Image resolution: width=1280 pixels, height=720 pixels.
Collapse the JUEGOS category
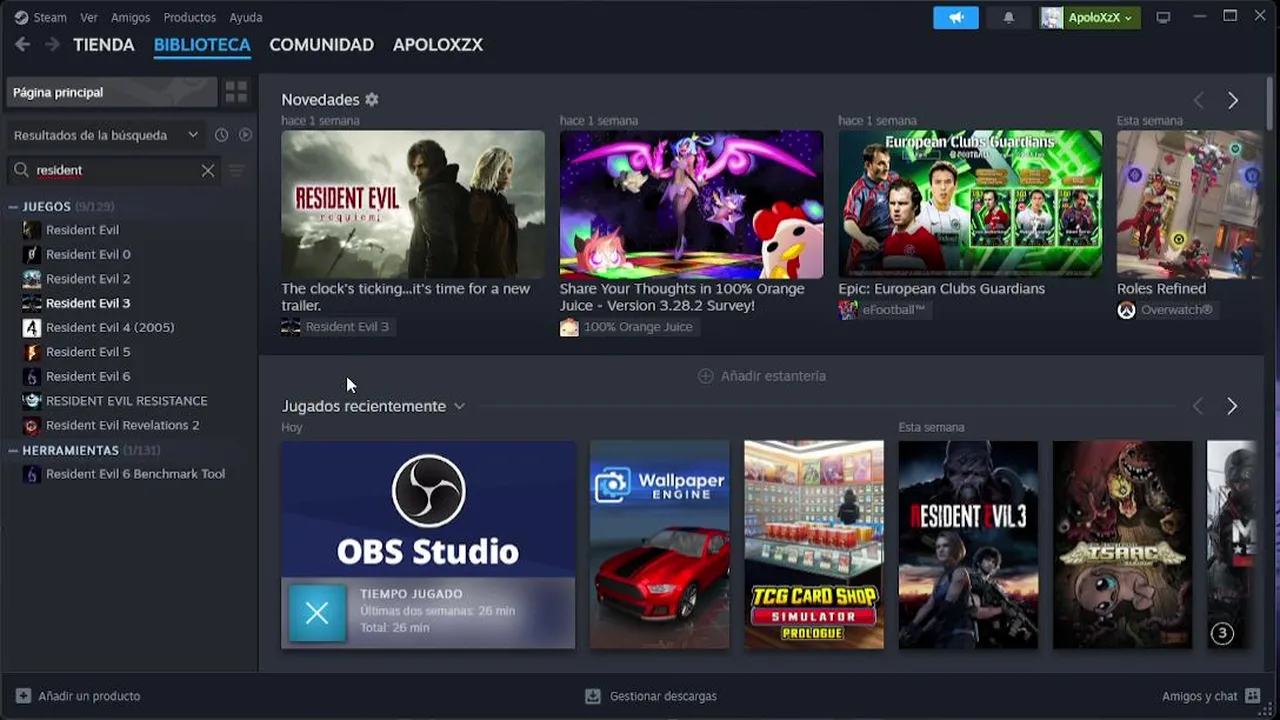[x=13, y=207]
